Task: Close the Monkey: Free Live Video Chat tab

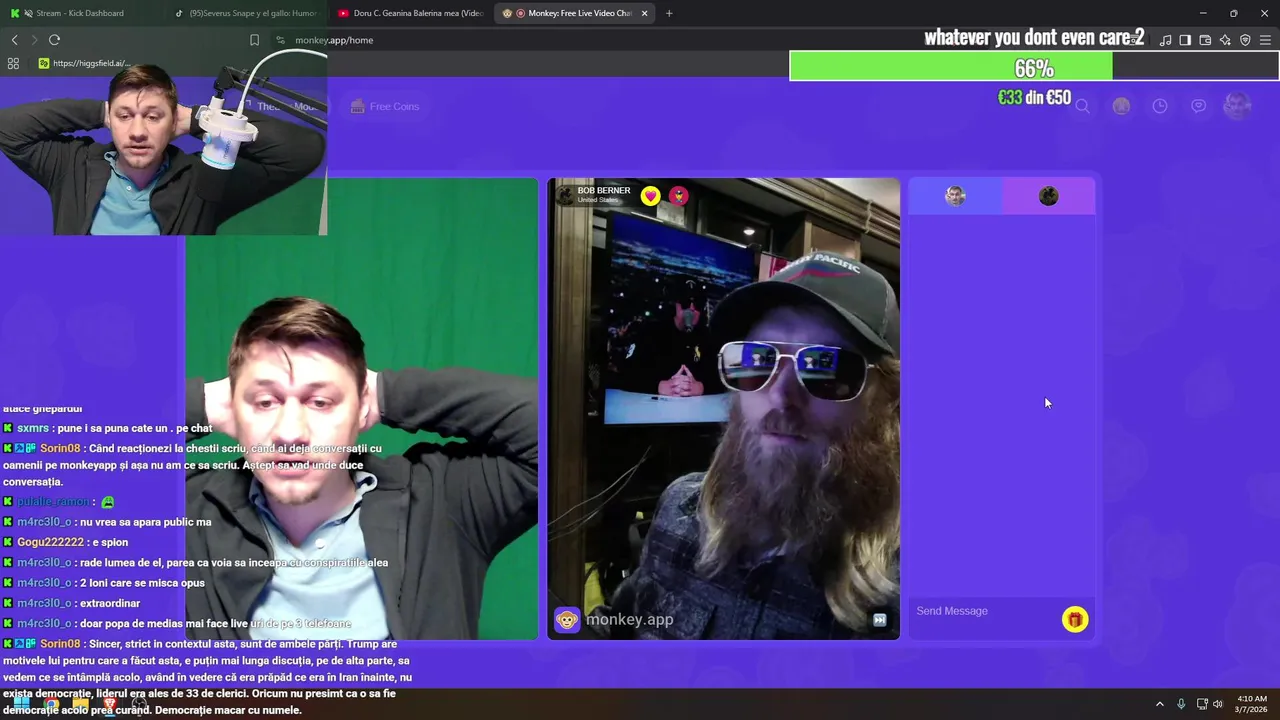Action: (x=644, y=13)
